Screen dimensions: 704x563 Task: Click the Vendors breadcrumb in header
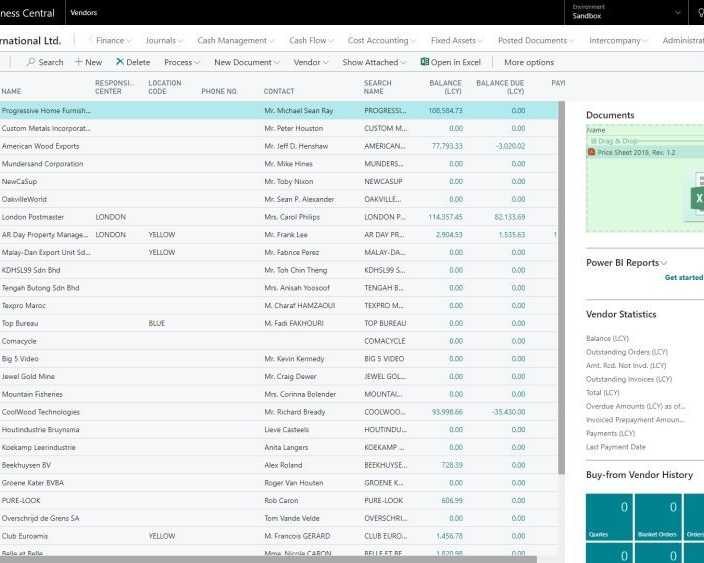tap(84, 13)
